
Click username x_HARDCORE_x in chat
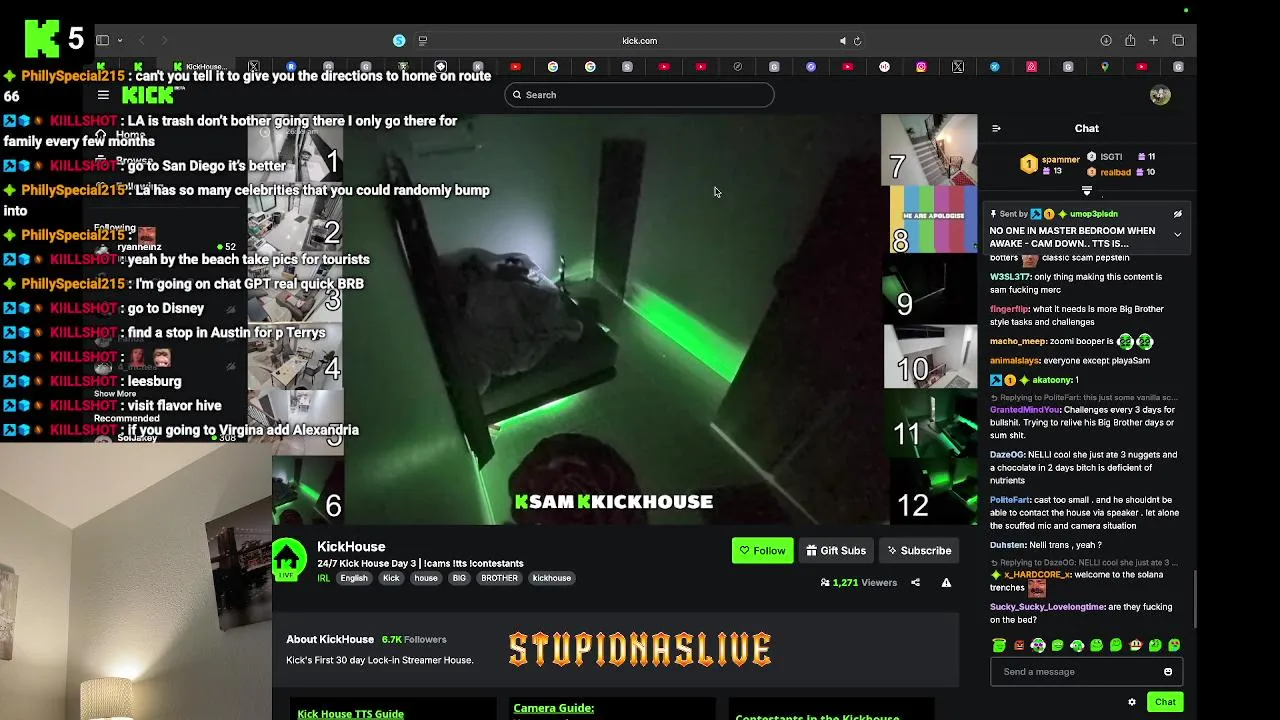coord(1037,575)
